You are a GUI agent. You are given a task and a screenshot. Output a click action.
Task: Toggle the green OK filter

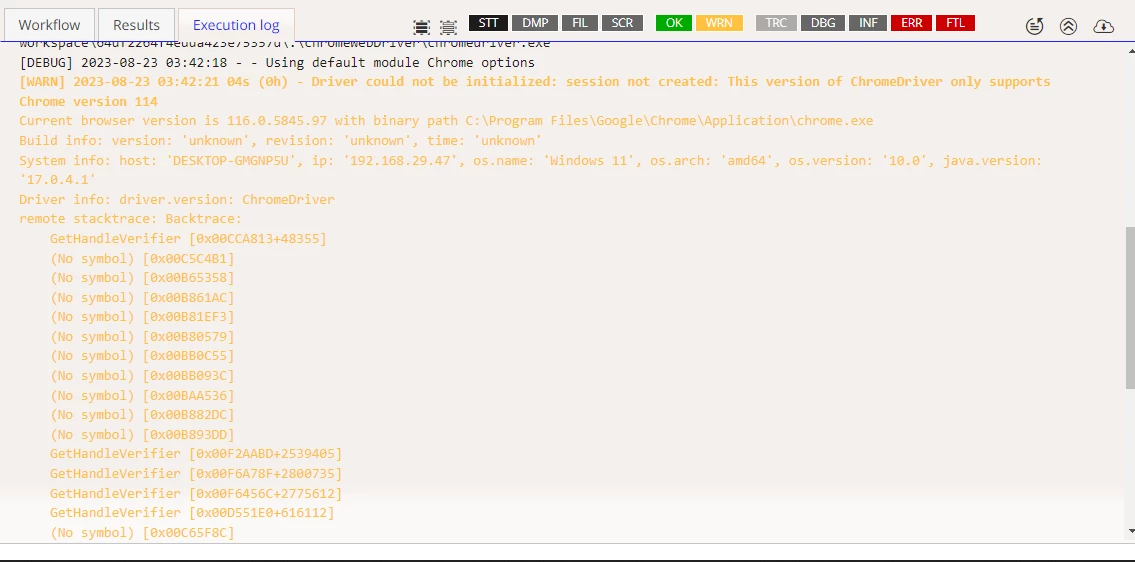pyautogui.click(x=674, y=23)
